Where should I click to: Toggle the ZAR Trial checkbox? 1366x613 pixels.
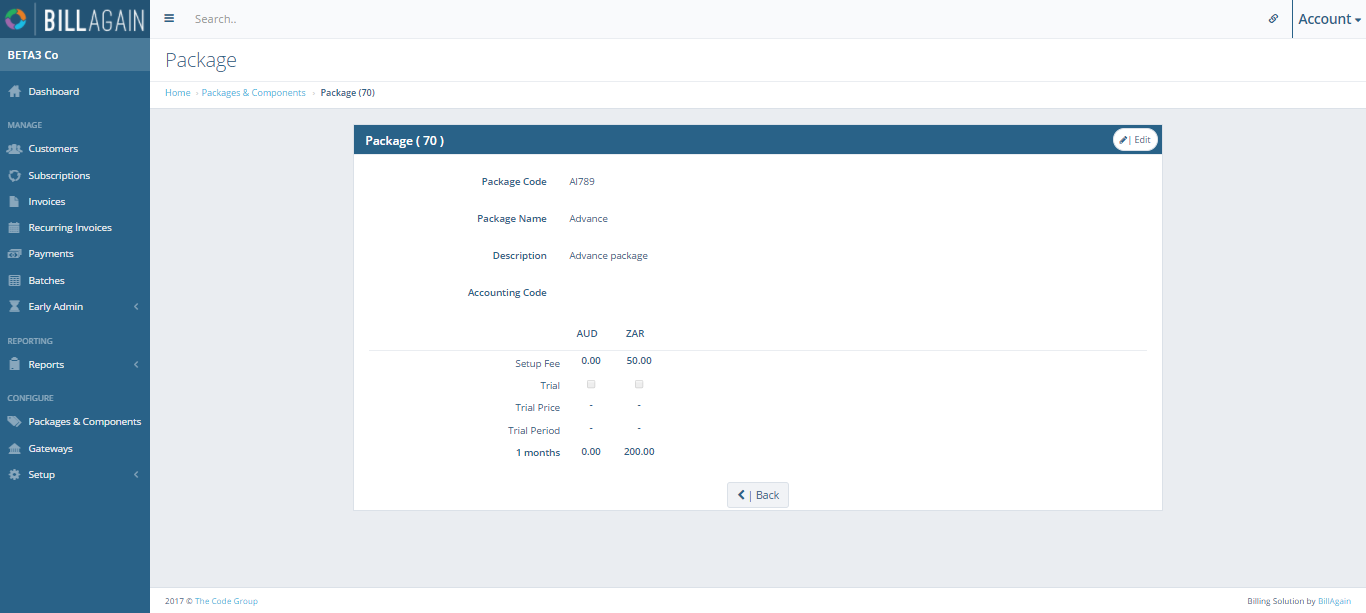[x=639, y=384]
